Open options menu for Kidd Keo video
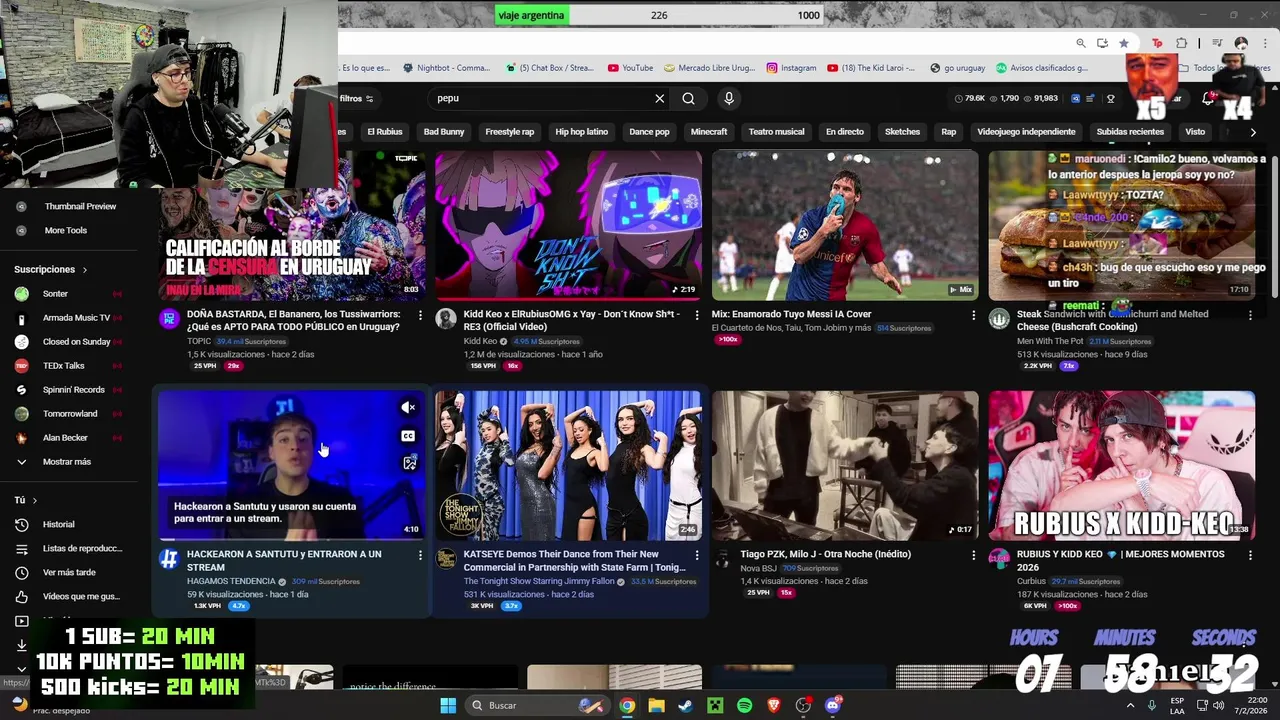 tap(697, 315)
